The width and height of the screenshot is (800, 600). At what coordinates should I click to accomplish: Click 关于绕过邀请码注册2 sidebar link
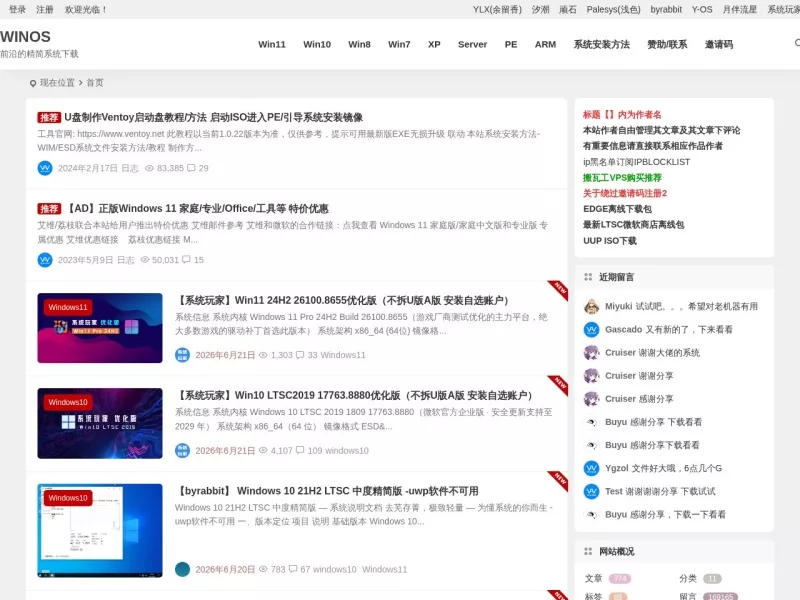point(625,193)
